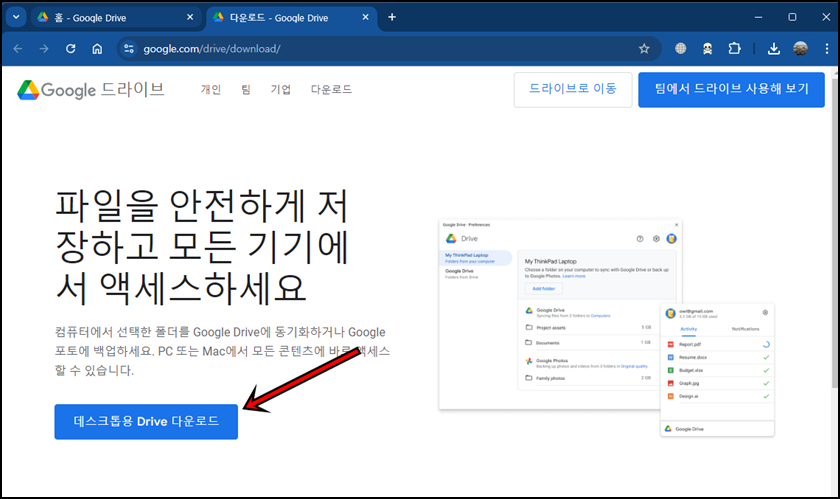Open a new browser tab
The image size is (840, 499).
tap(392, 17)
